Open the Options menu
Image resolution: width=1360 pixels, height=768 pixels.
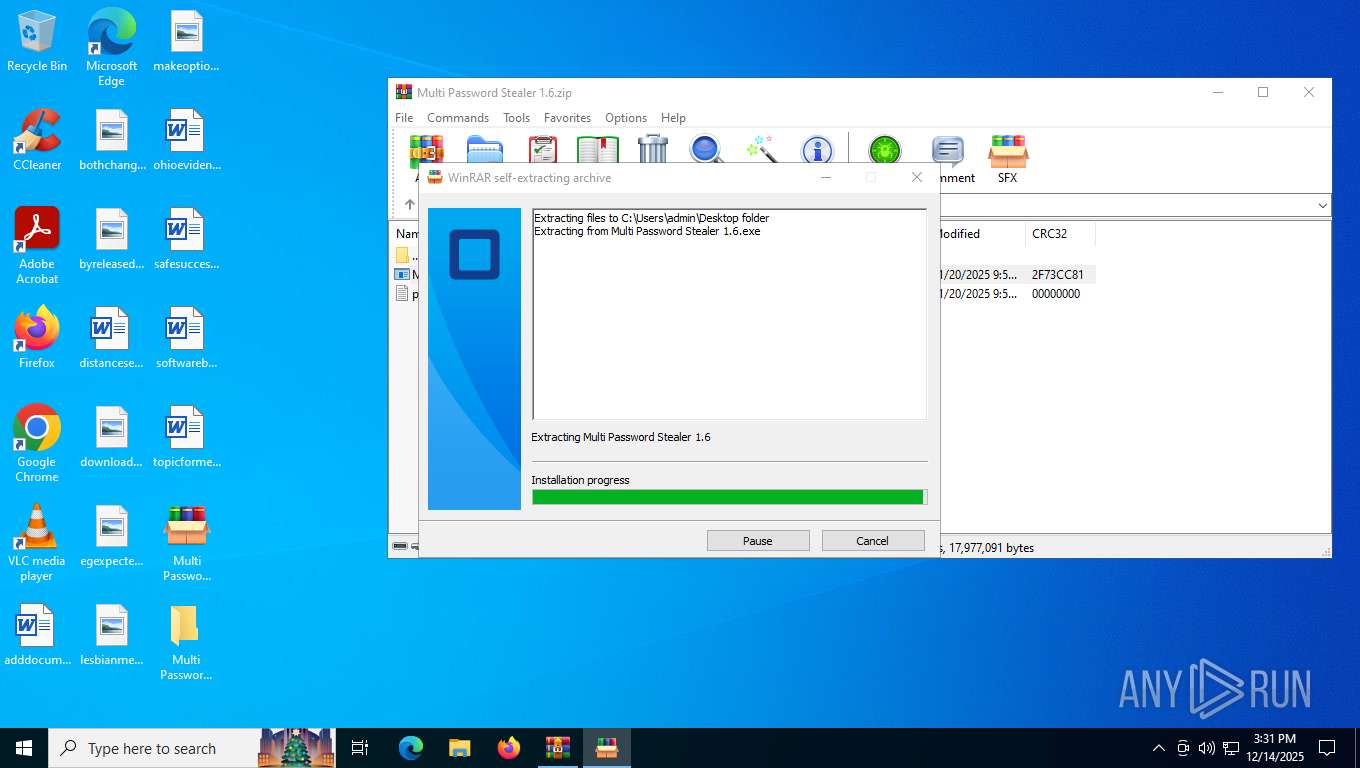[x=626, y=117]
